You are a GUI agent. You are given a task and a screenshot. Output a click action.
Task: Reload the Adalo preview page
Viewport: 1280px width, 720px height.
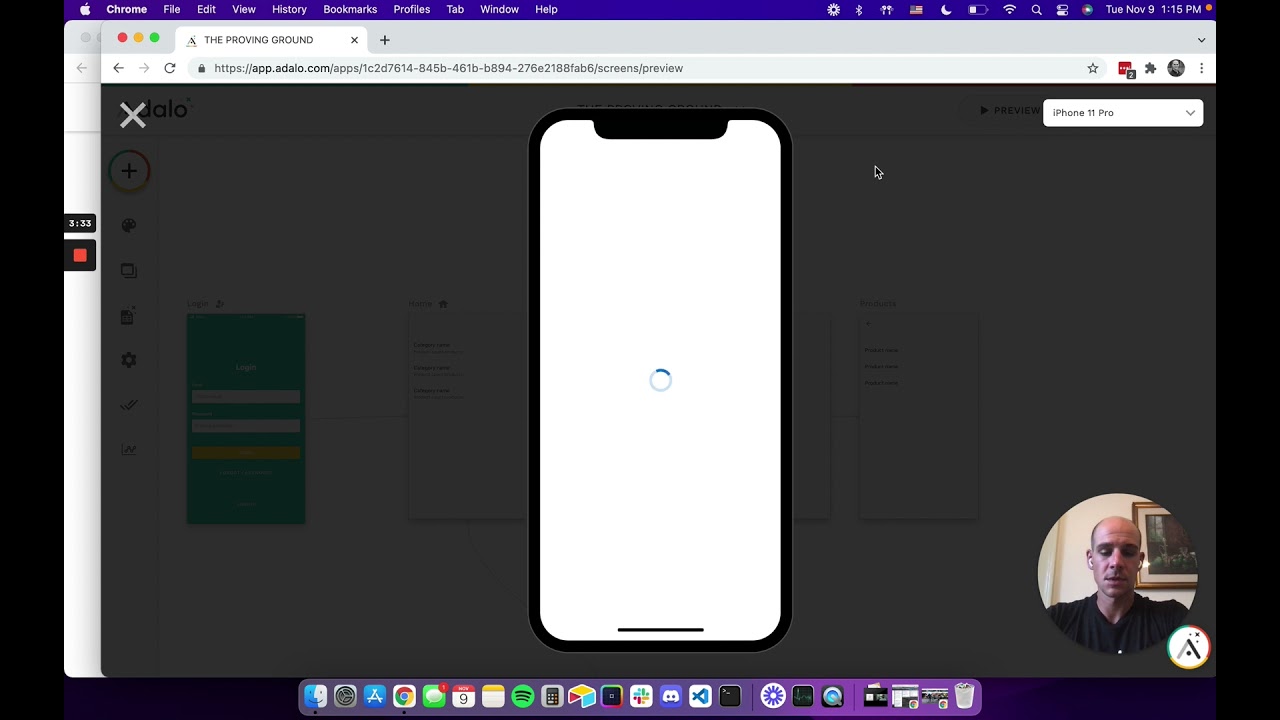click(x=170, y=68)
